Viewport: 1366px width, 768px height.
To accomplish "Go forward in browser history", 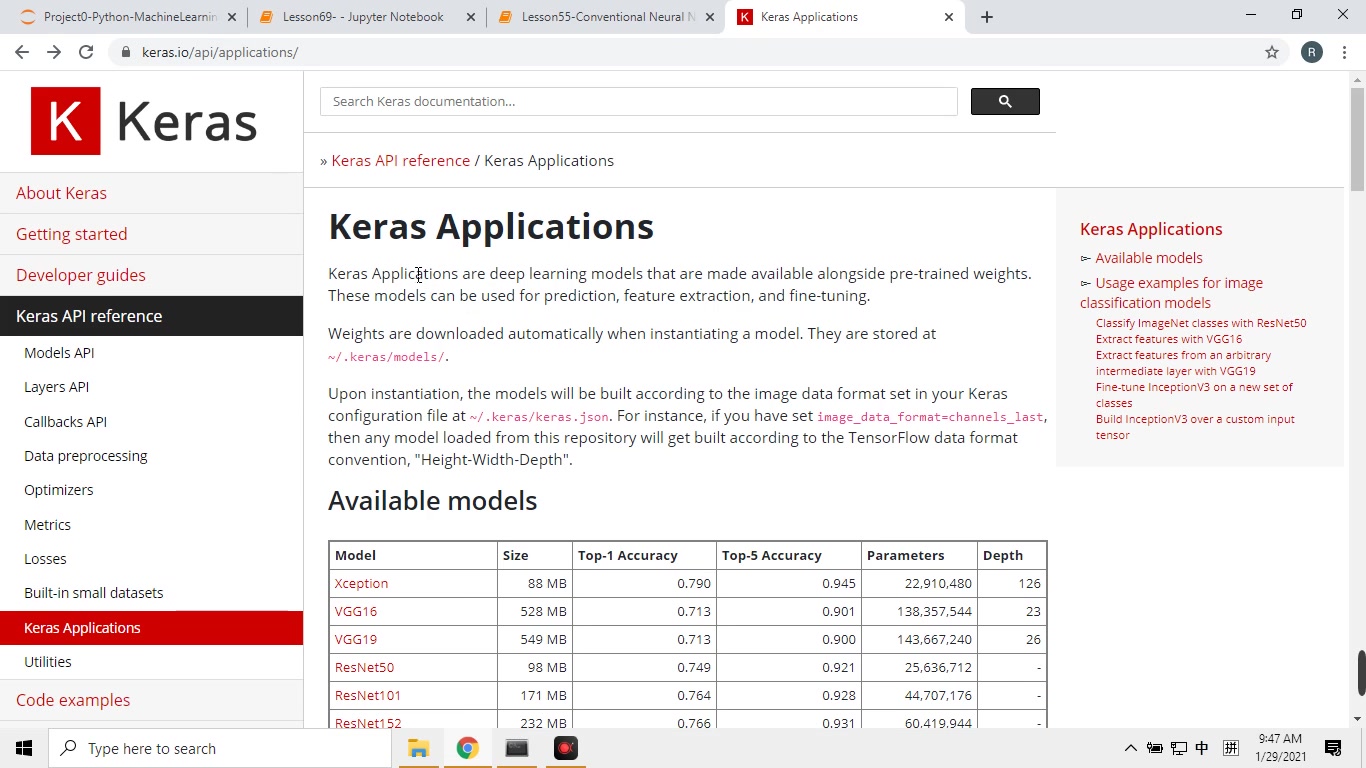I will click(54, 52).
